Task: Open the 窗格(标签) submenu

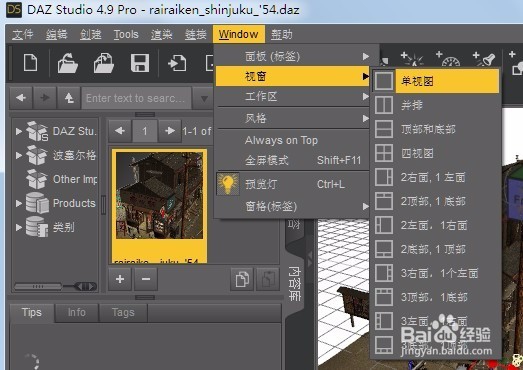Action: tap(292, 207)
